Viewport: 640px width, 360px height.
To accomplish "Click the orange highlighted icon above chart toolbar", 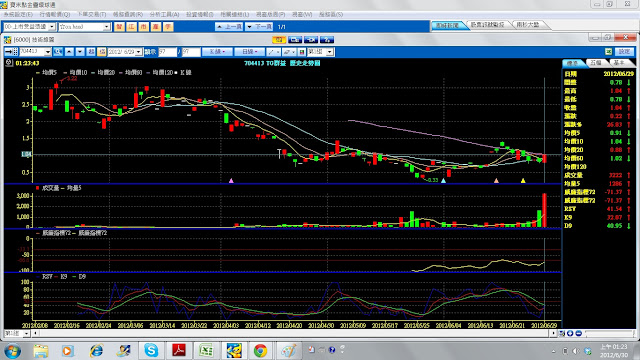I will 279,40.
